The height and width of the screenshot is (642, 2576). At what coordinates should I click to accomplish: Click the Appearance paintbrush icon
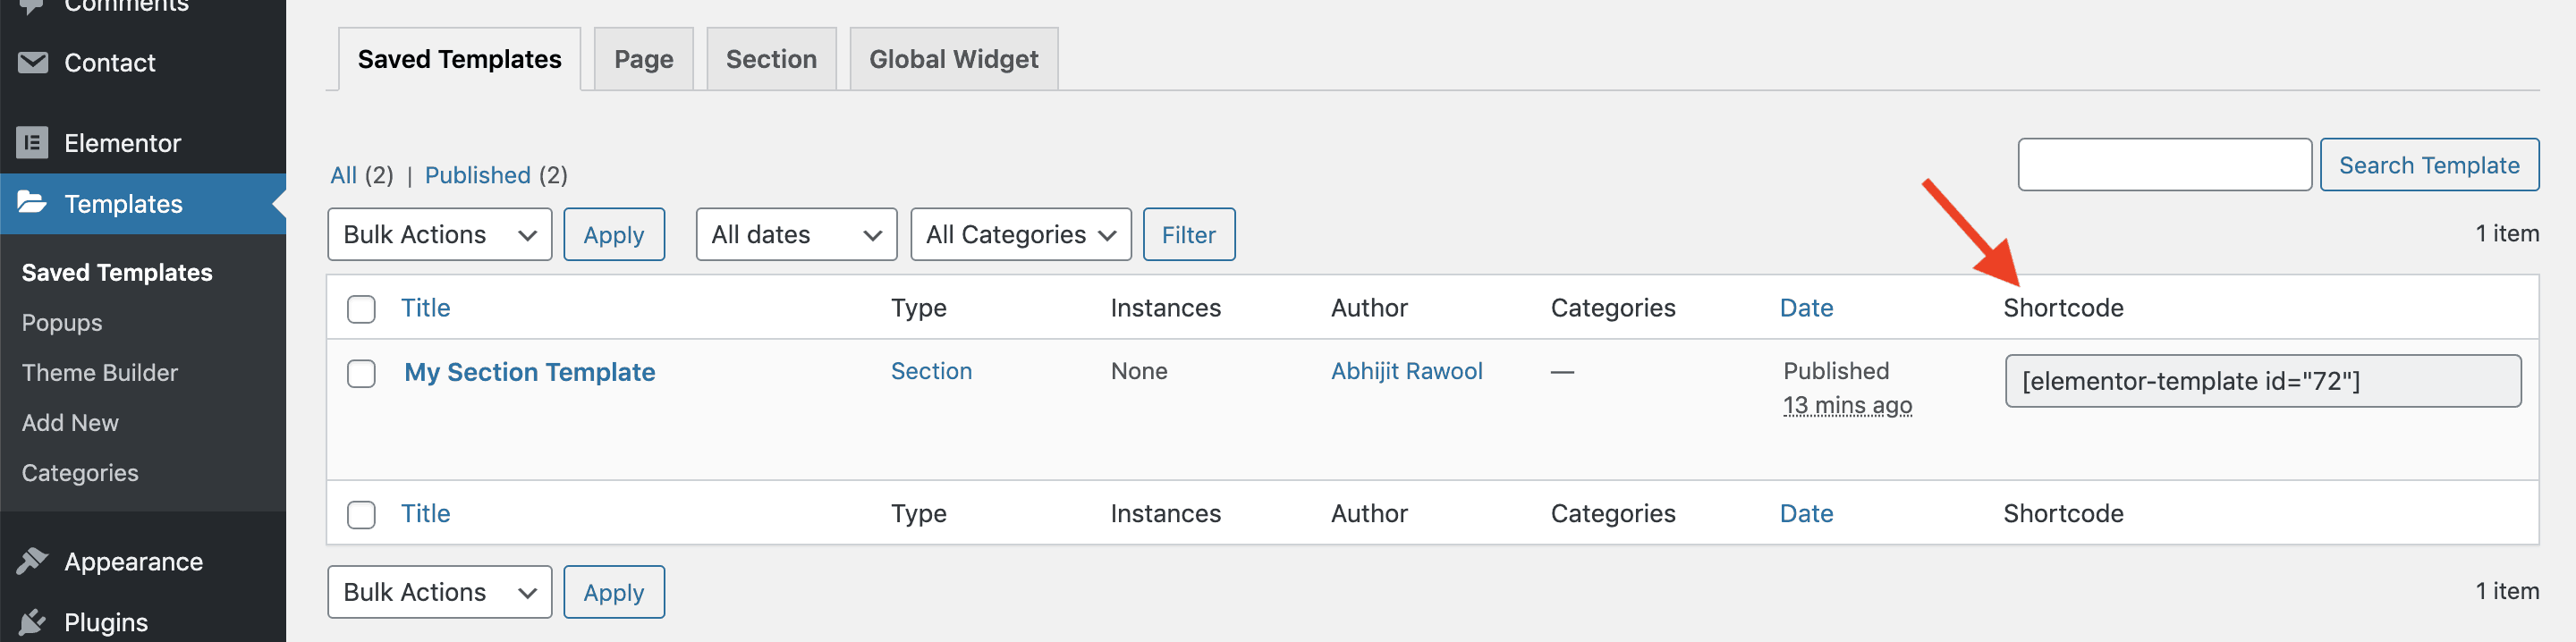tap(32, 561)
